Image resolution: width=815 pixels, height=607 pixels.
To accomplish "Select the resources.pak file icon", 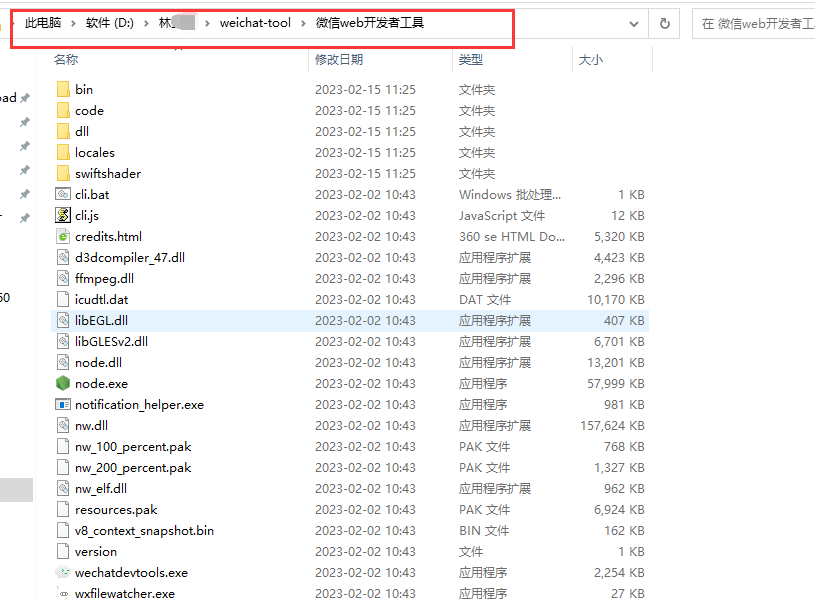I will pos(63,509).
